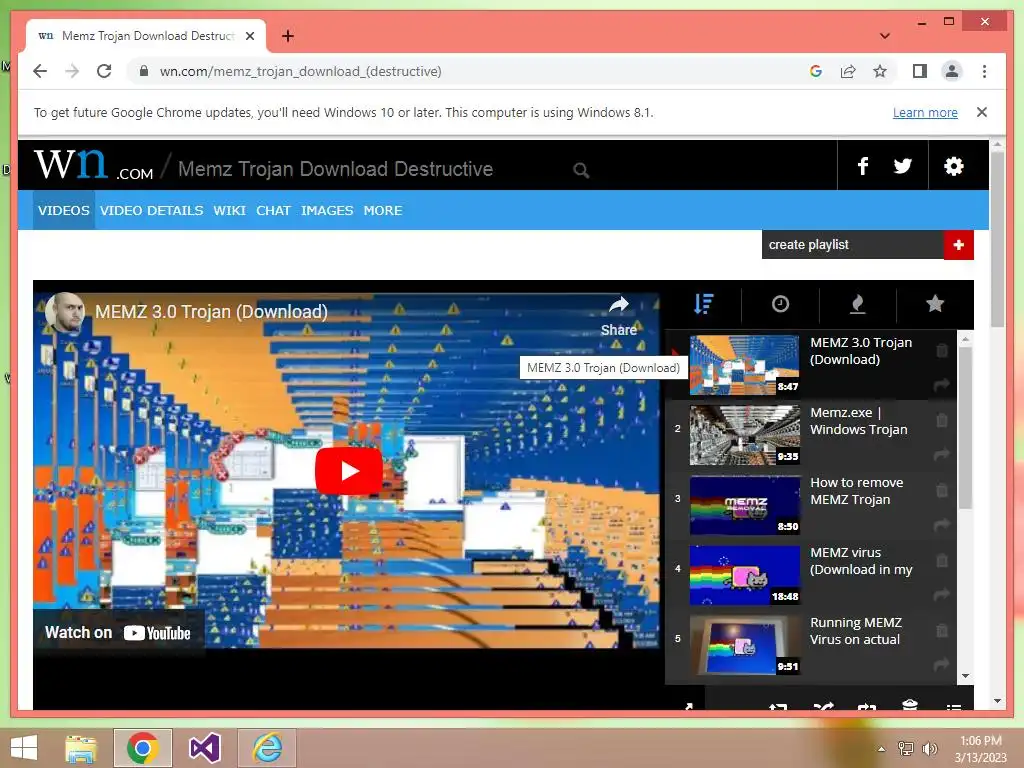Image resolution: width=1024 pixels, height=768 pixels.
Task: Dismiss the Chrome update notice bar
Action: (981, 112)
